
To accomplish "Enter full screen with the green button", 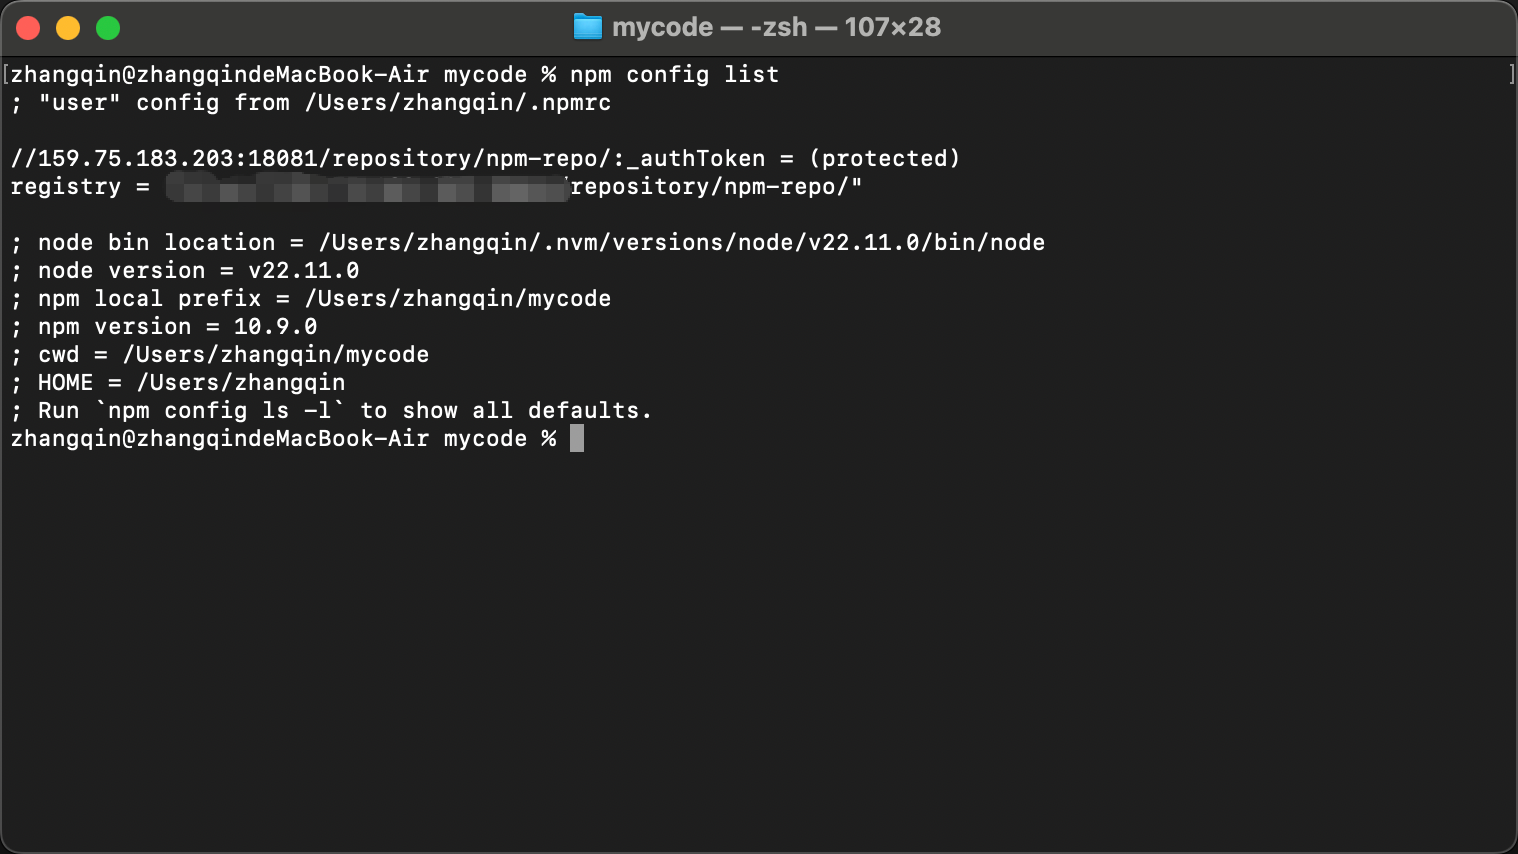I will tap(108, 28).
